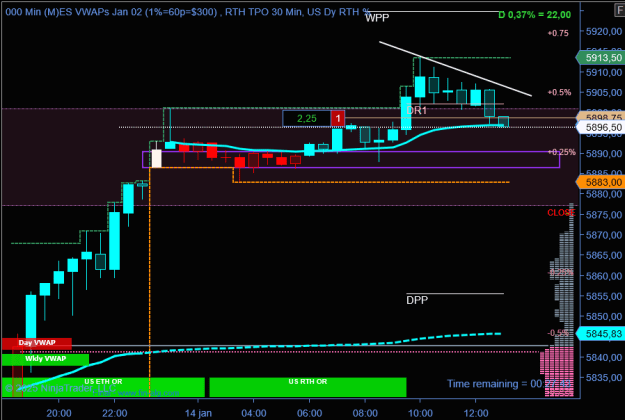The image size is (625, 420).
Task: Click the 5840,00 price axis label
Action: (x=604, y=357)
